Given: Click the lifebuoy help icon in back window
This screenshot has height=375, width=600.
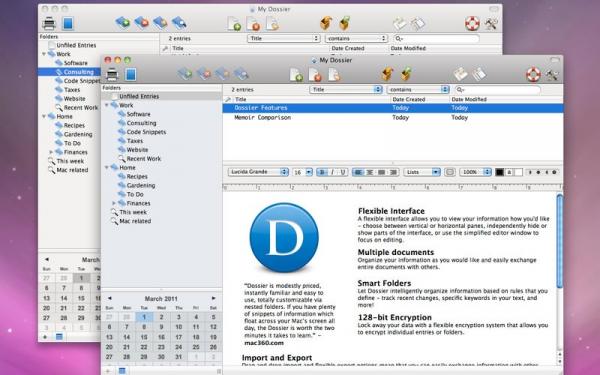Looking at the screenshot, I should [x=472, y=23].
